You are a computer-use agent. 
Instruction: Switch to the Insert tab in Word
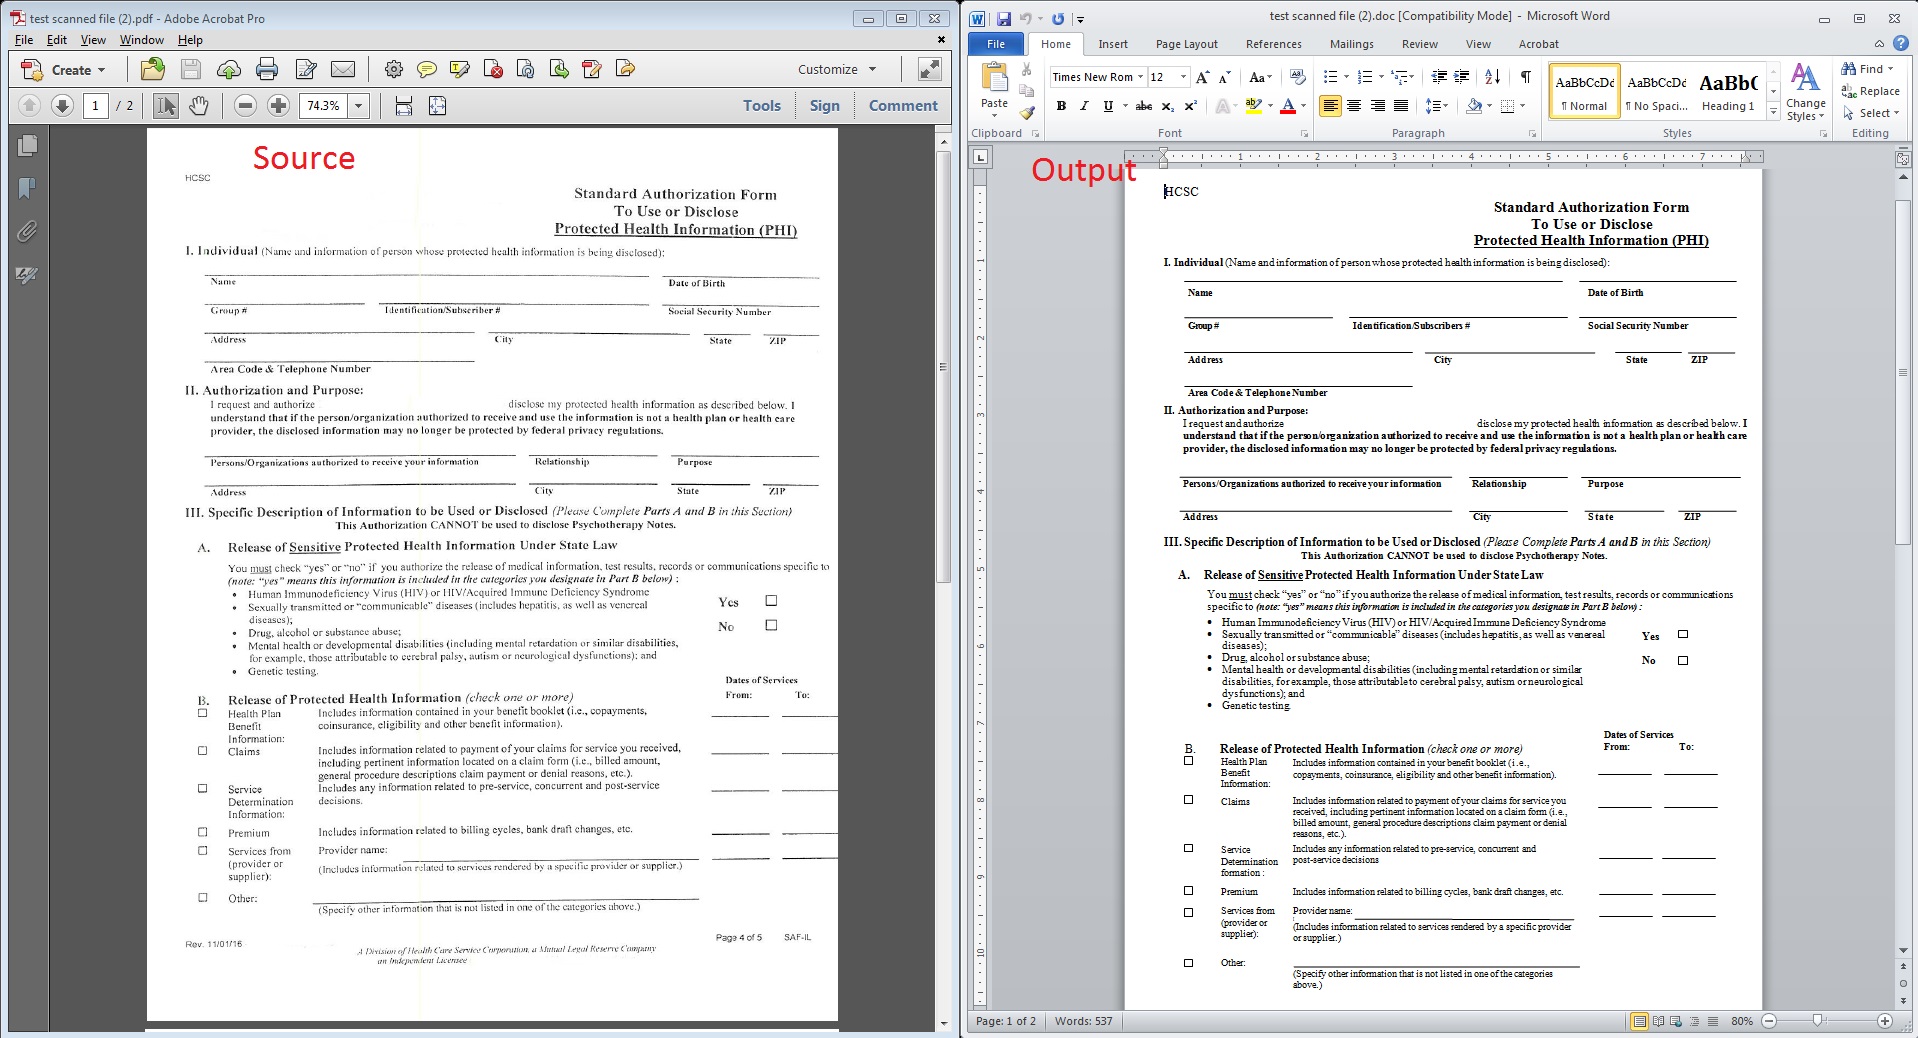[1112, 44]
